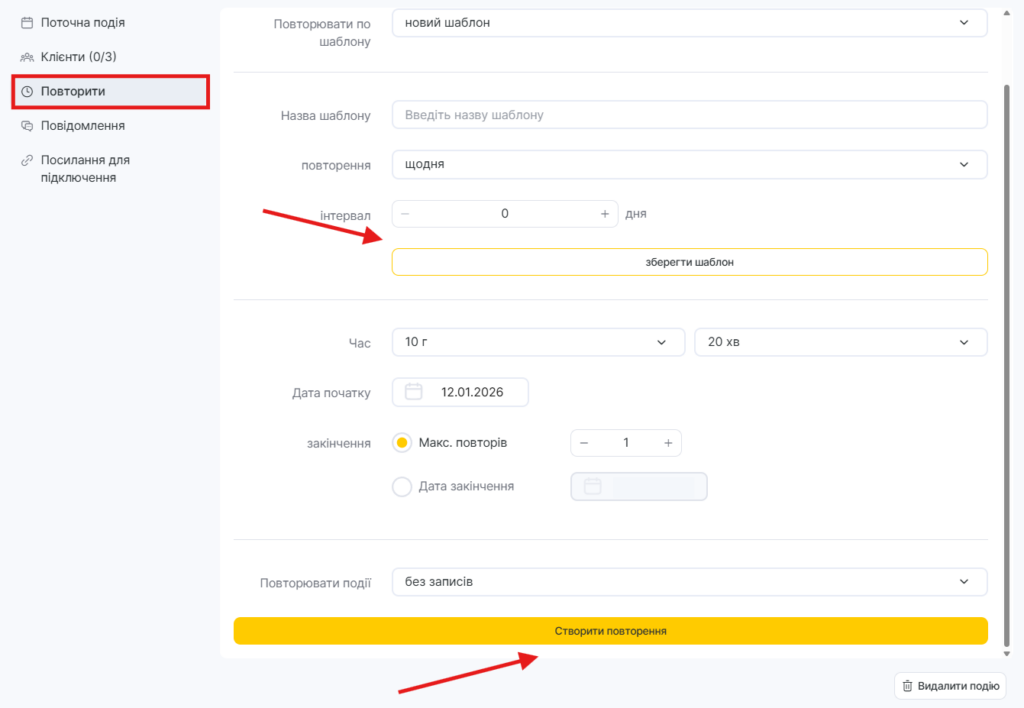
Task: Click the calendar icon in Дата початку field
Action: tap(414, 392)
